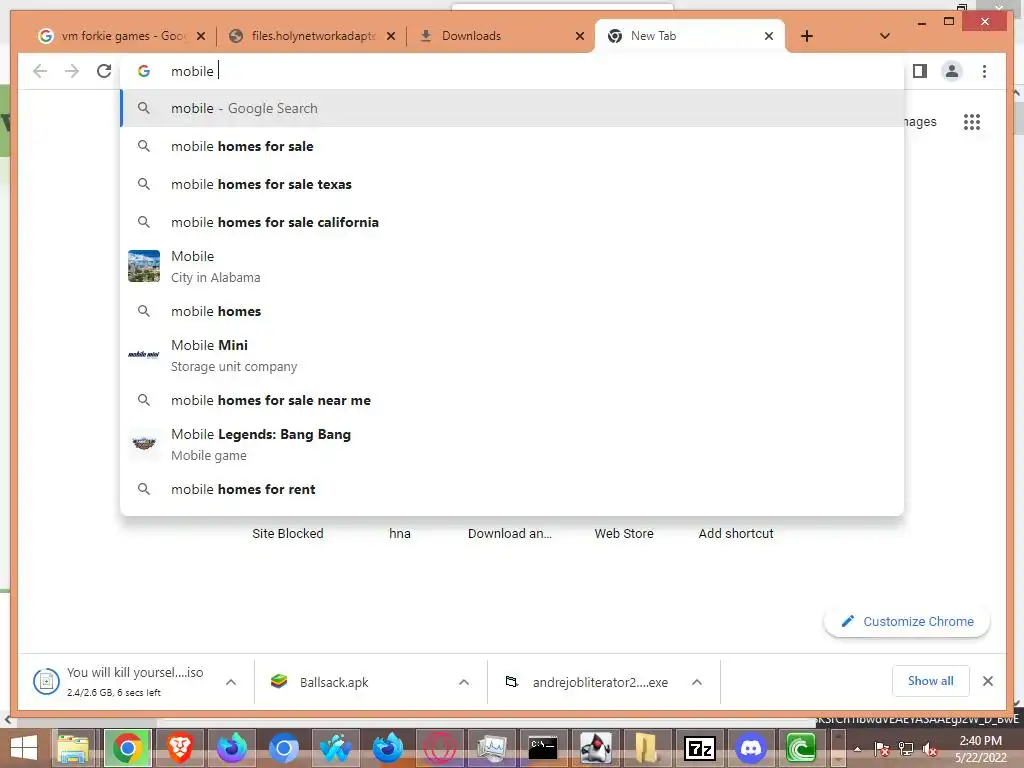Choose 'mobile homes for sale near me'
This screenshot has height=768, width=1024.
tap(513, 400)
